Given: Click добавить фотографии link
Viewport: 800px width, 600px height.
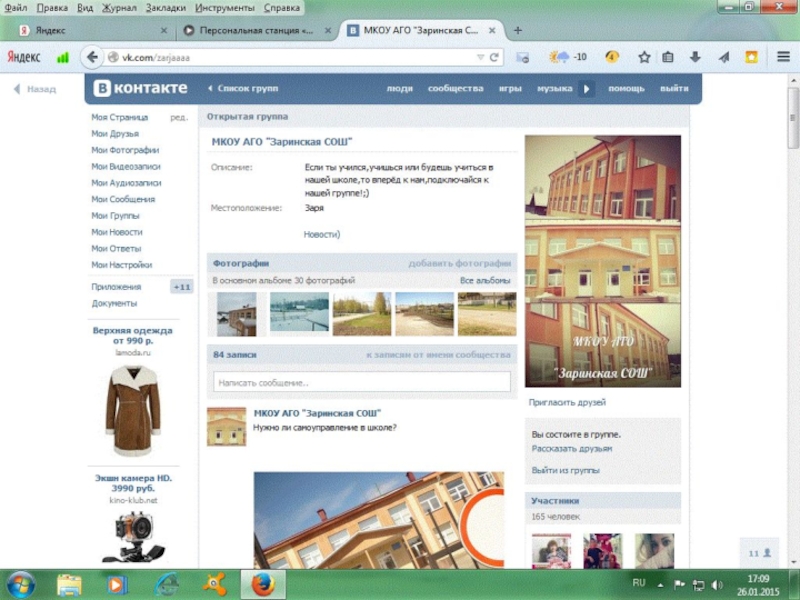Looking at the screenshot, I should coord(459,263).
